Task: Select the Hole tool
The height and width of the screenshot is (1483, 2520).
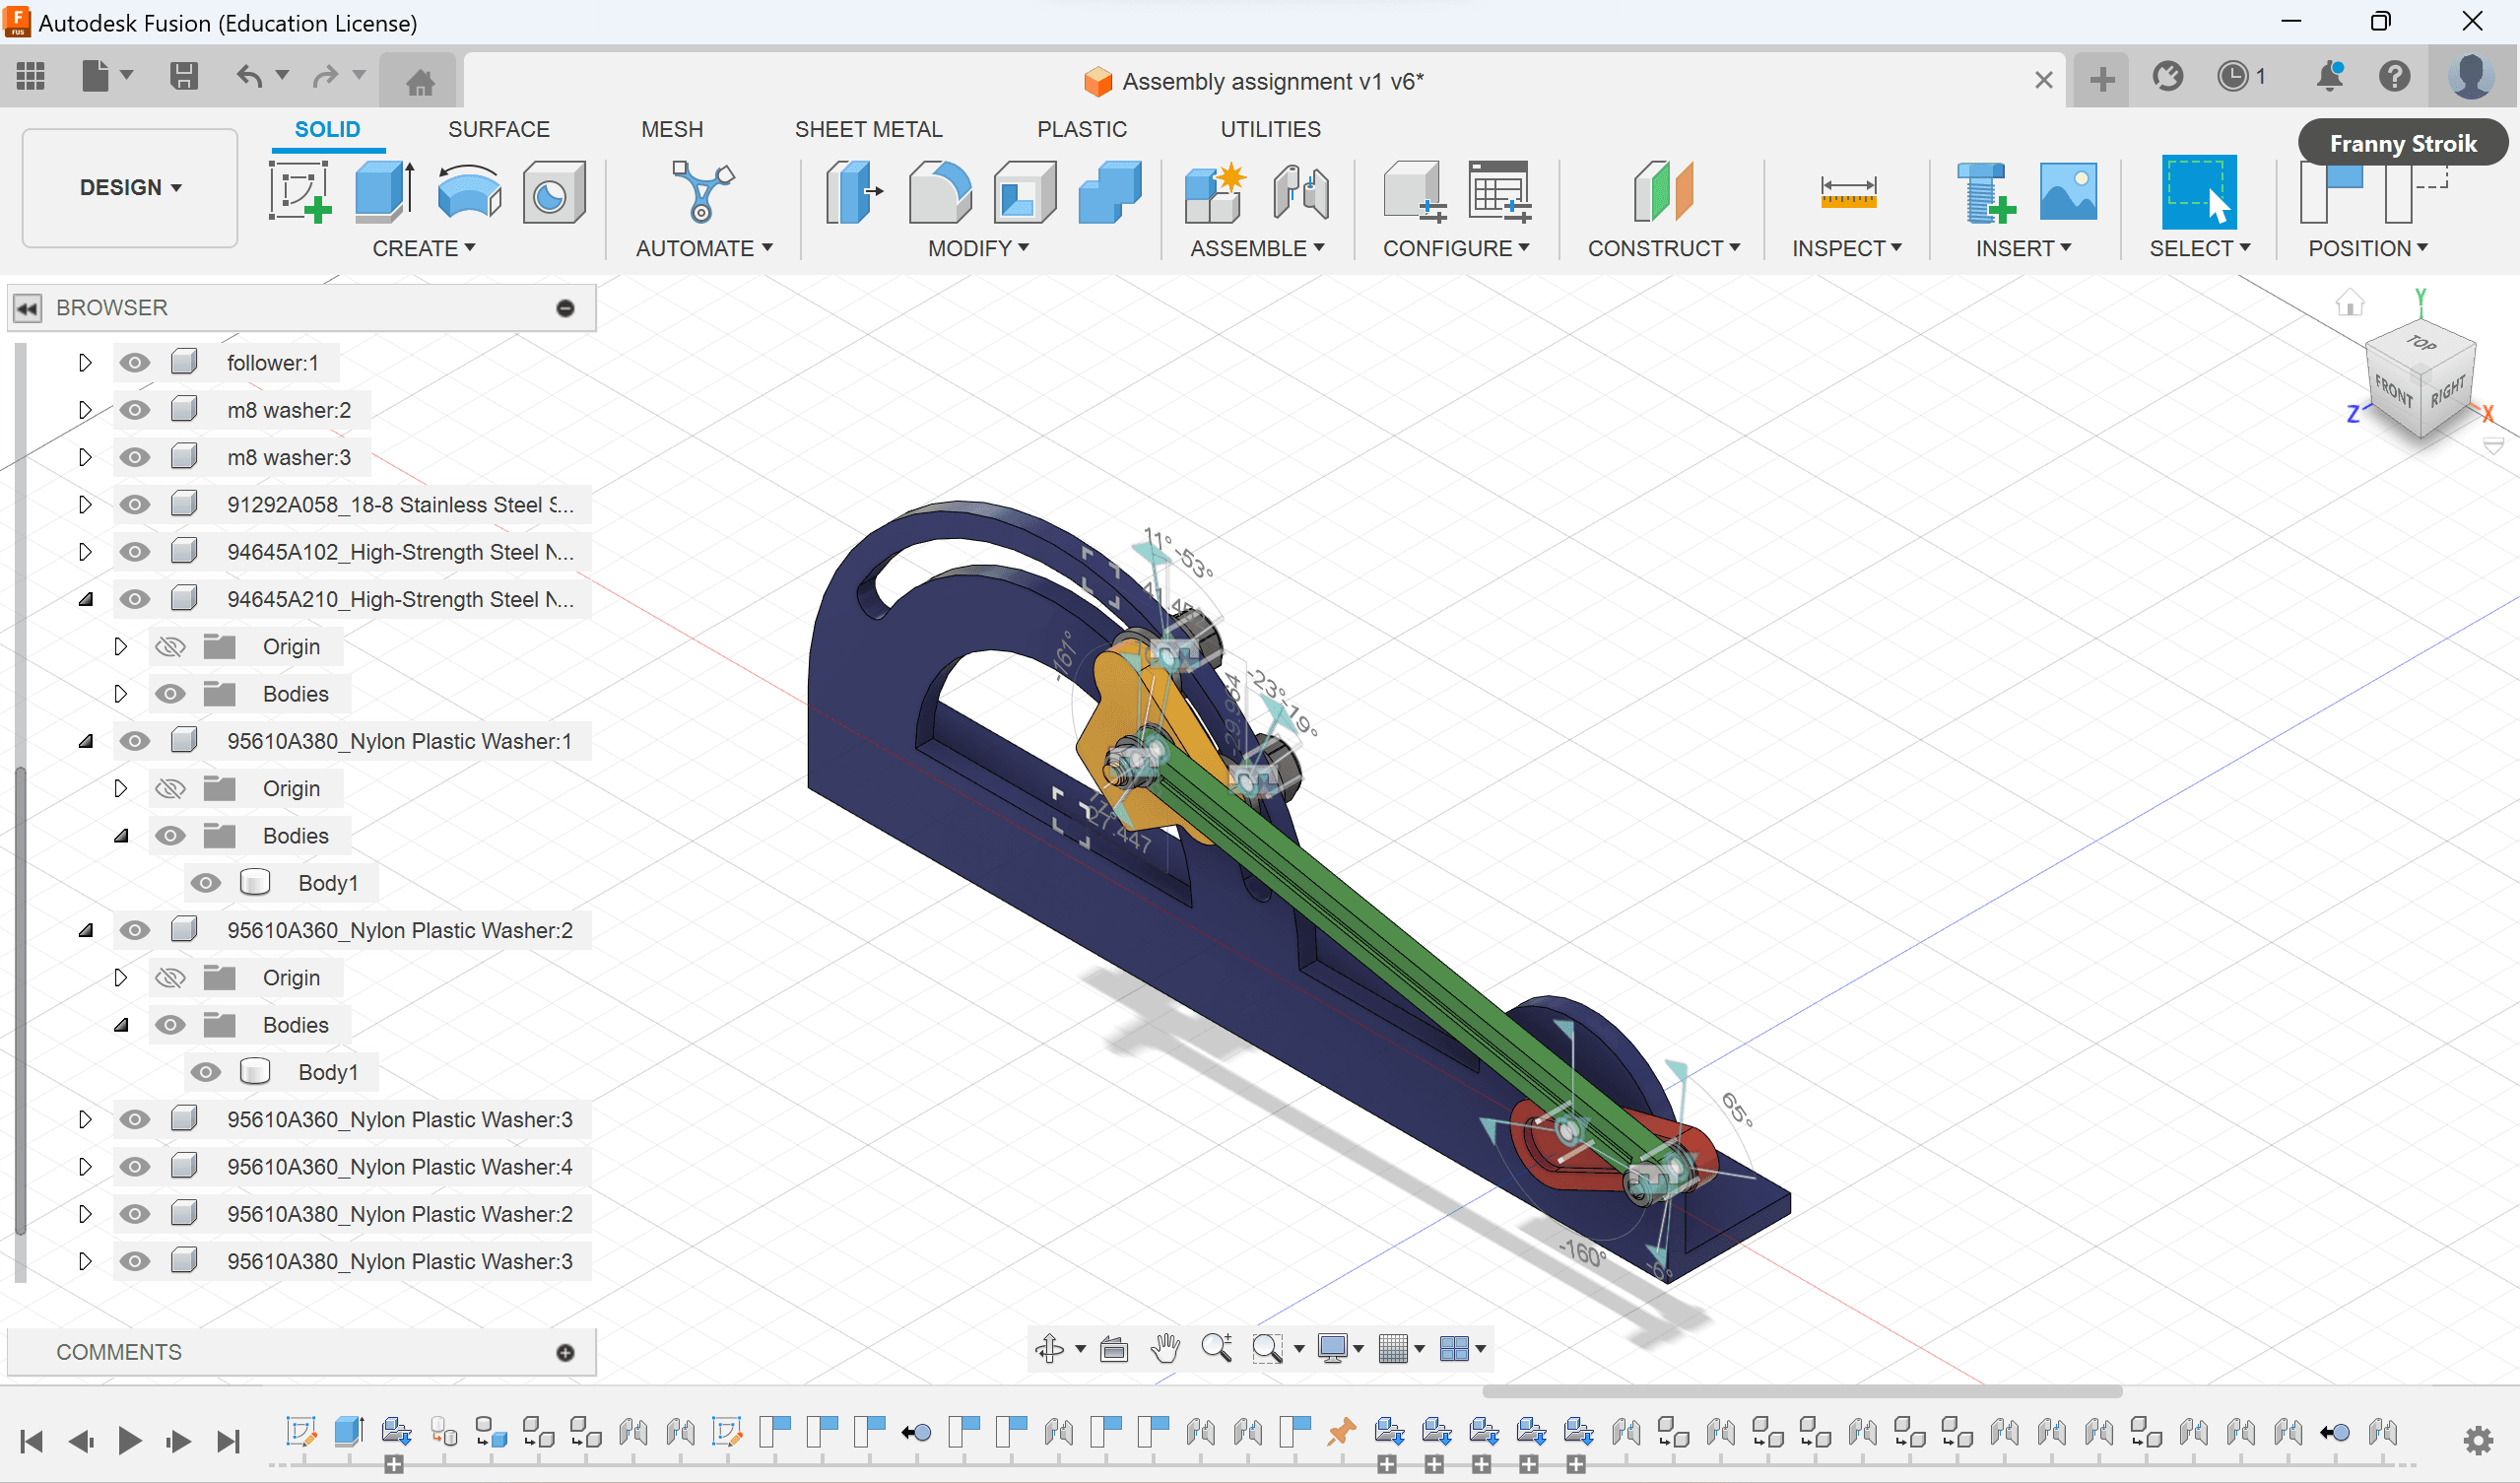Action: 553,191
